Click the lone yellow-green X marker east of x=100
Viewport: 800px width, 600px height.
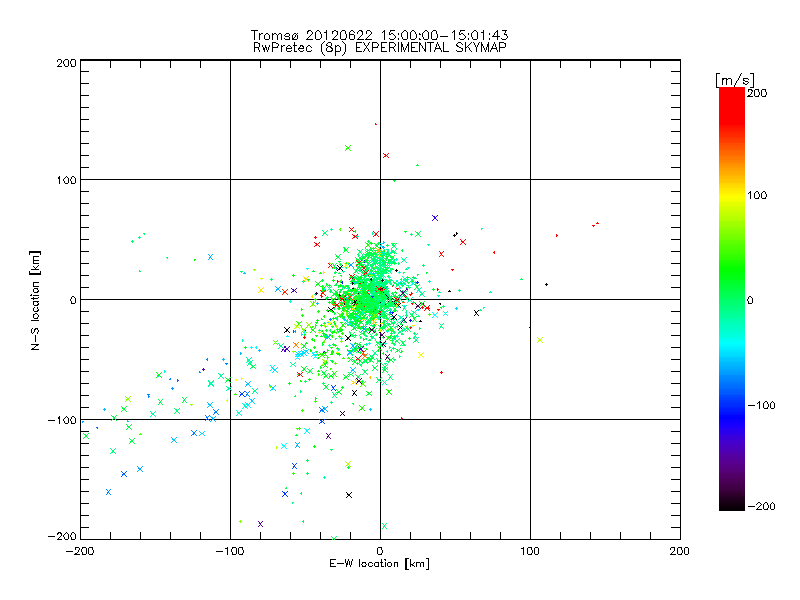[540, 340]
